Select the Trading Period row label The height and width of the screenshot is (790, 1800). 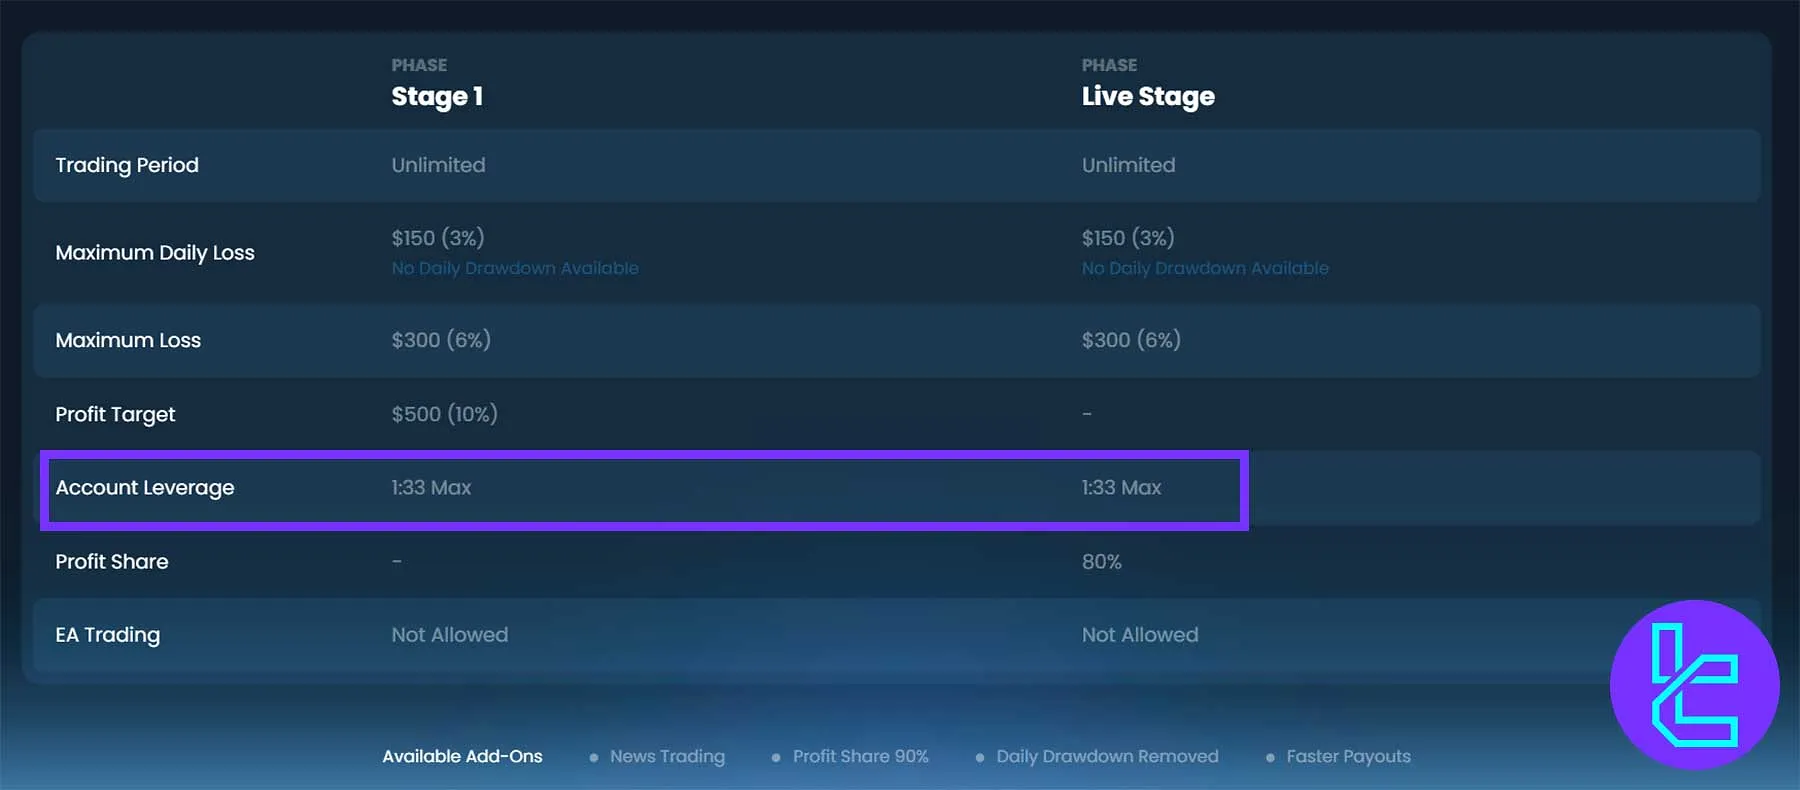click(127, 165)
